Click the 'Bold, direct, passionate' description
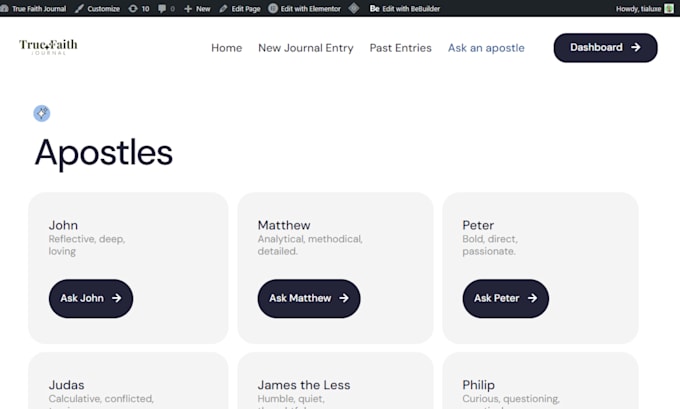 490,245
